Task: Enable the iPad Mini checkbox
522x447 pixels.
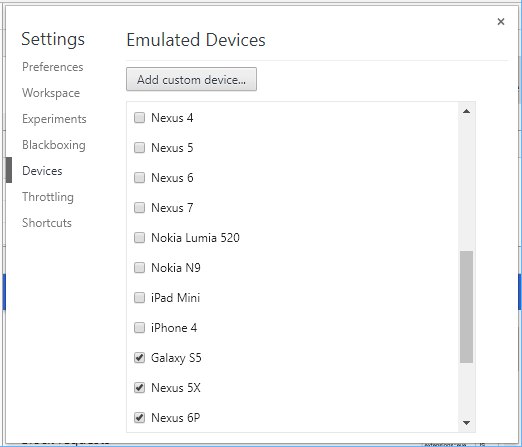Action: [x=139, y=298]
